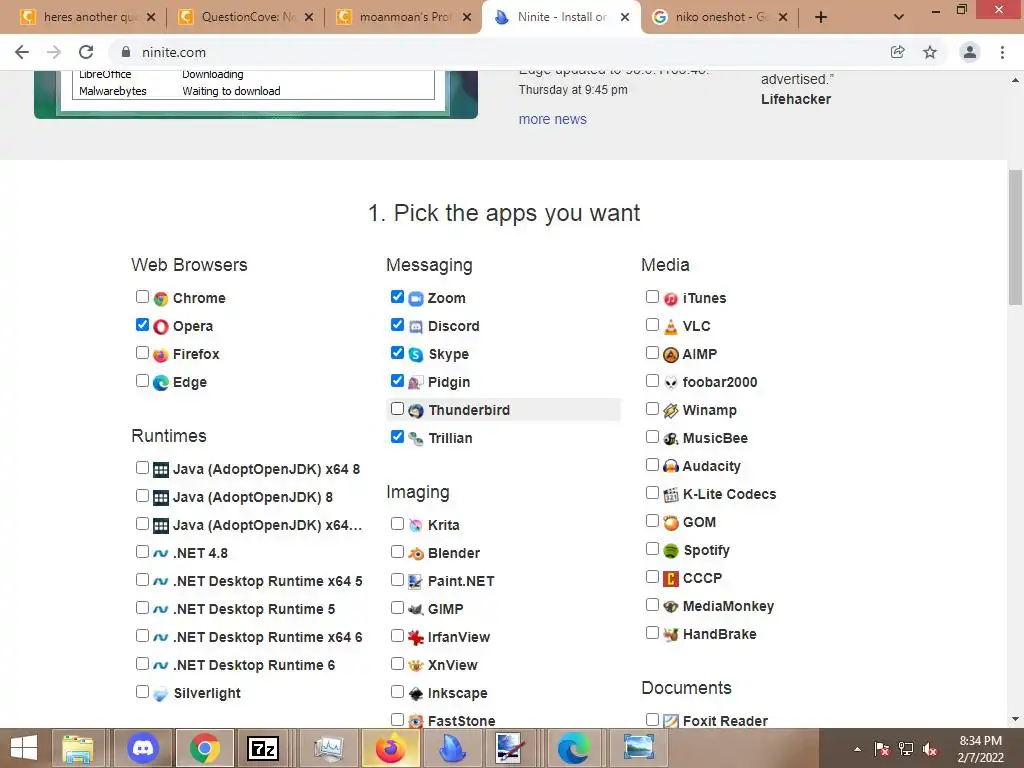Open the Chrome profile avatar button
The height and width of the screenshot is (768, 1024).
click(x=970, y=52)
